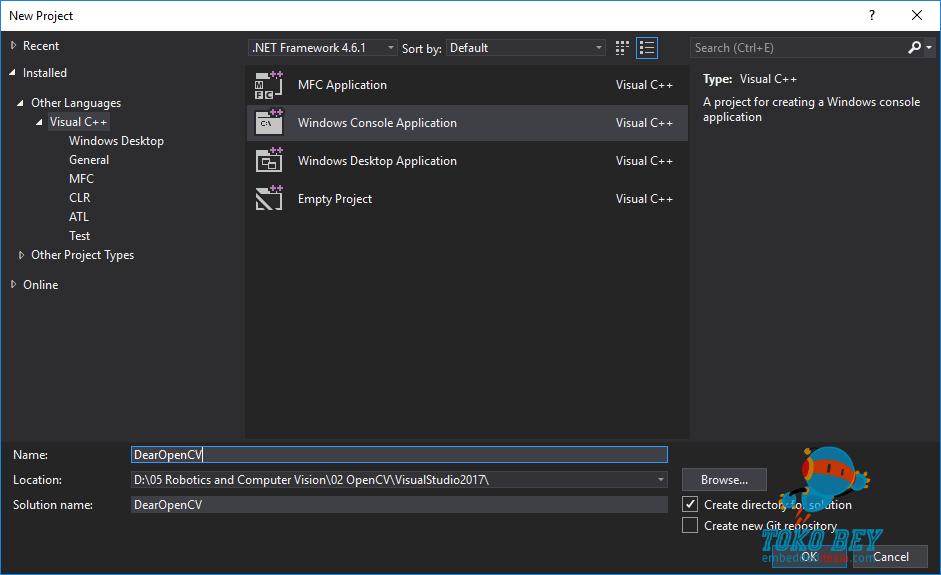Click the Empty Project template icon
Image resolution: width=941 pixels, height=575 pixels.
click(269, 199)
